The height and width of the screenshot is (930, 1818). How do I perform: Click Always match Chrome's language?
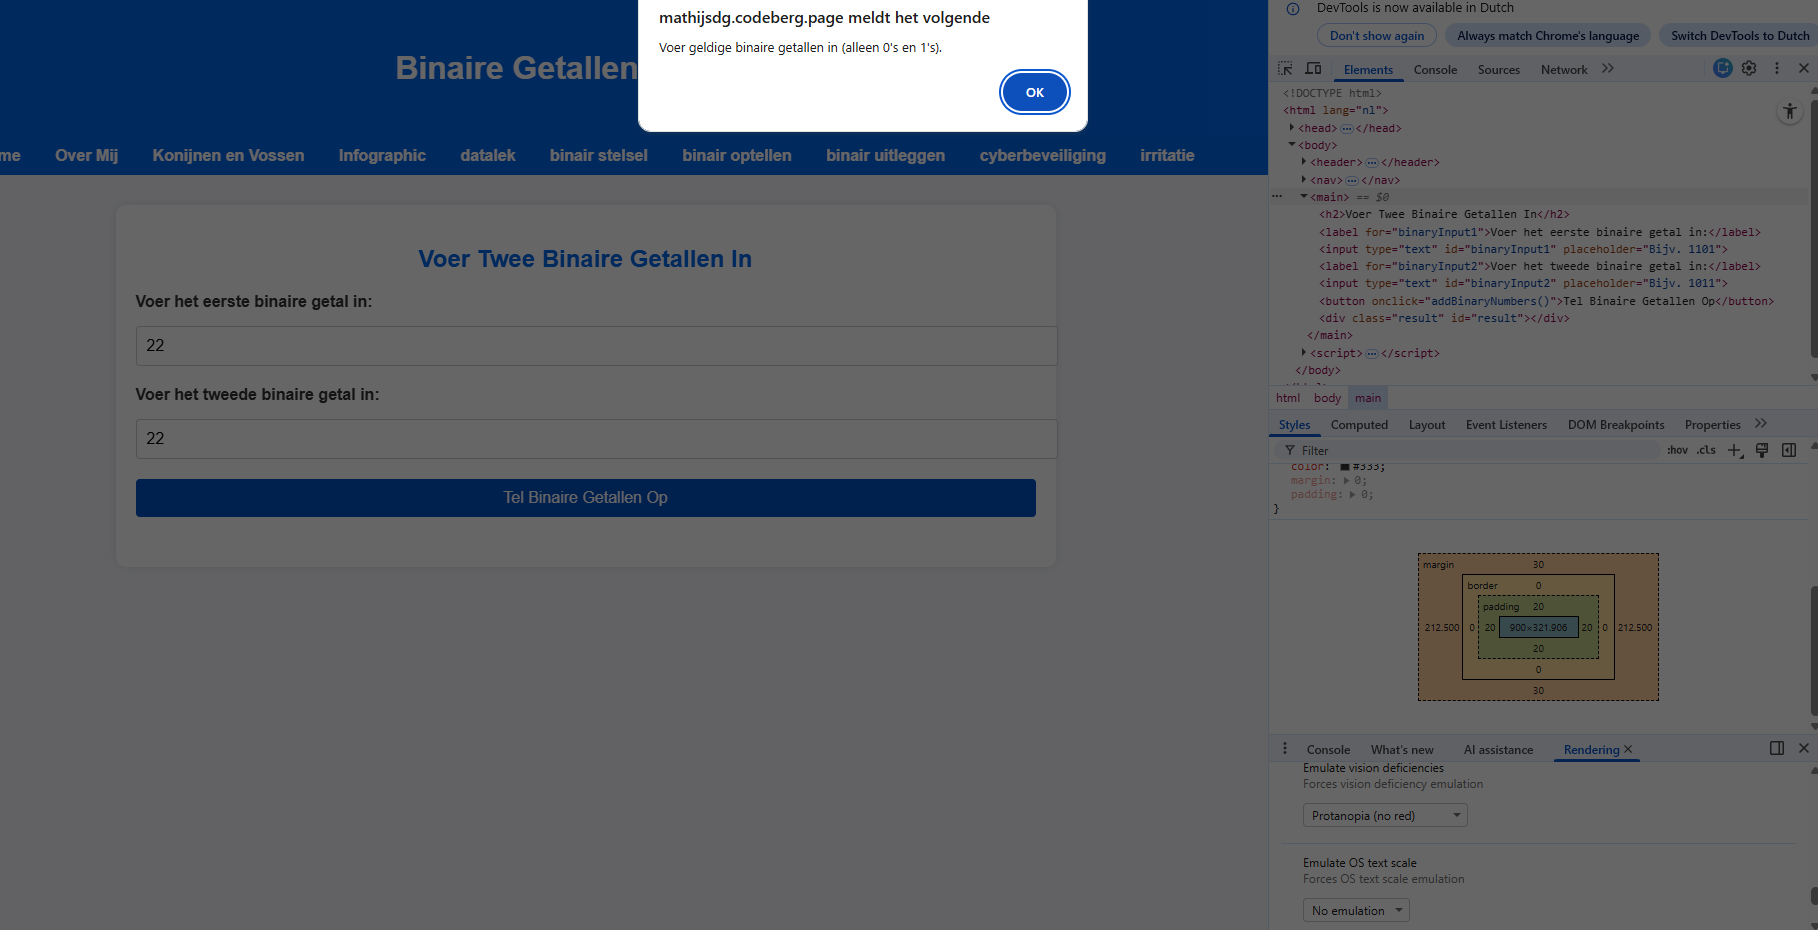1548,35
